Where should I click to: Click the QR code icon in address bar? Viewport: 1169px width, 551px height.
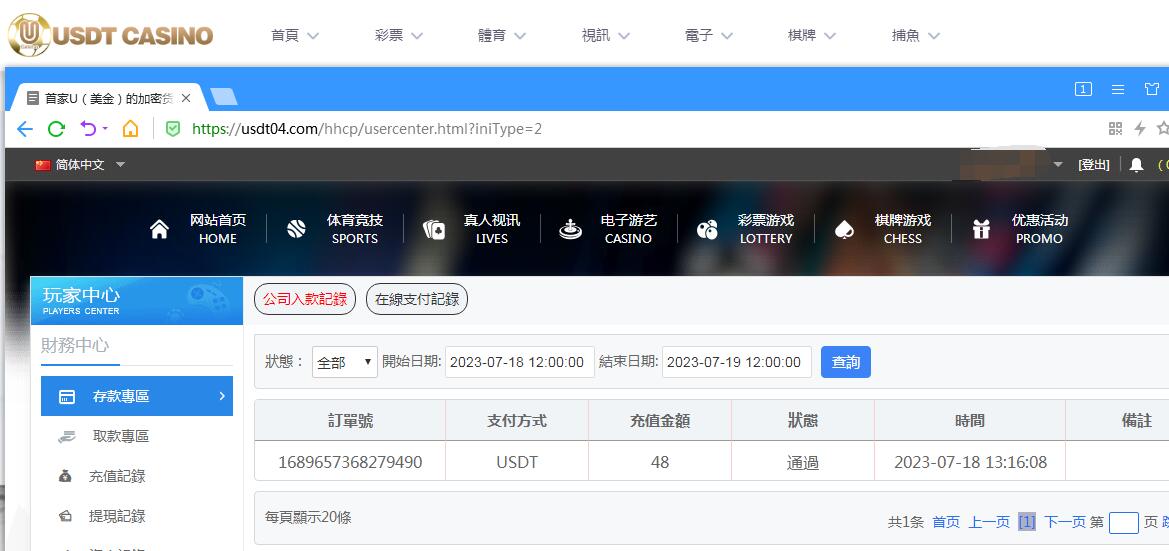(1116, 129)
